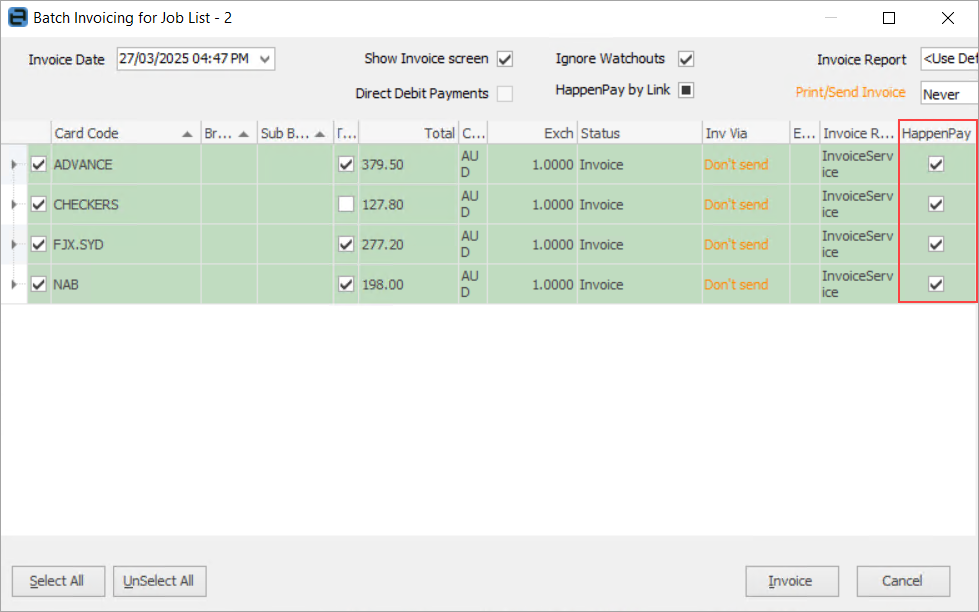This screenshot has width=979, height=612.
Task: Uncheck HappenPay for FJX.SYD row
Action: [936, 244]
